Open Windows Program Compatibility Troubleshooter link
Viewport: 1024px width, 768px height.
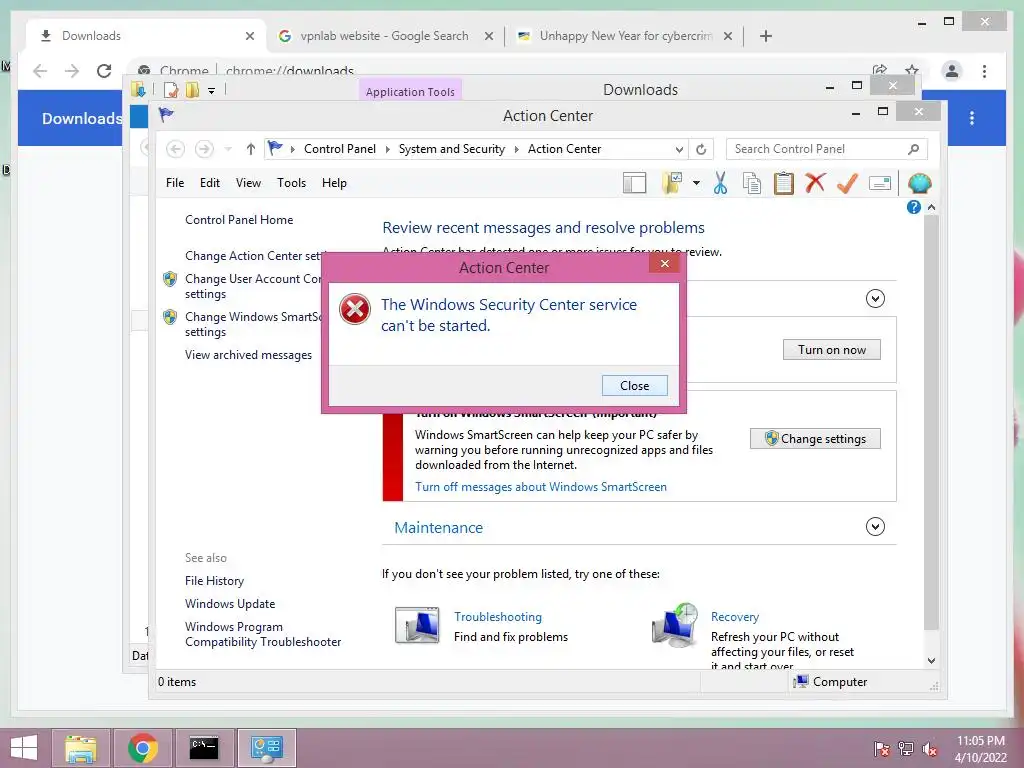[x=263, y=634]
